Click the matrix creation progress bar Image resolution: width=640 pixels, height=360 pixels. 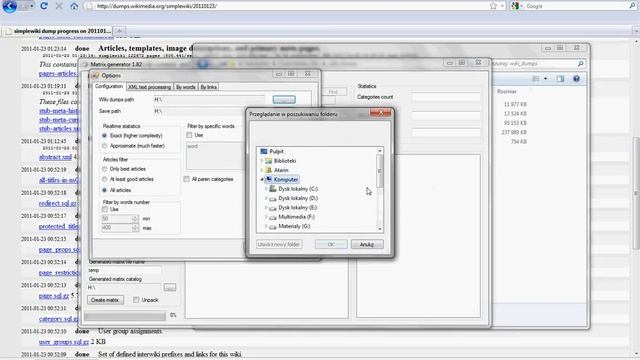click(x=125, y=316)
